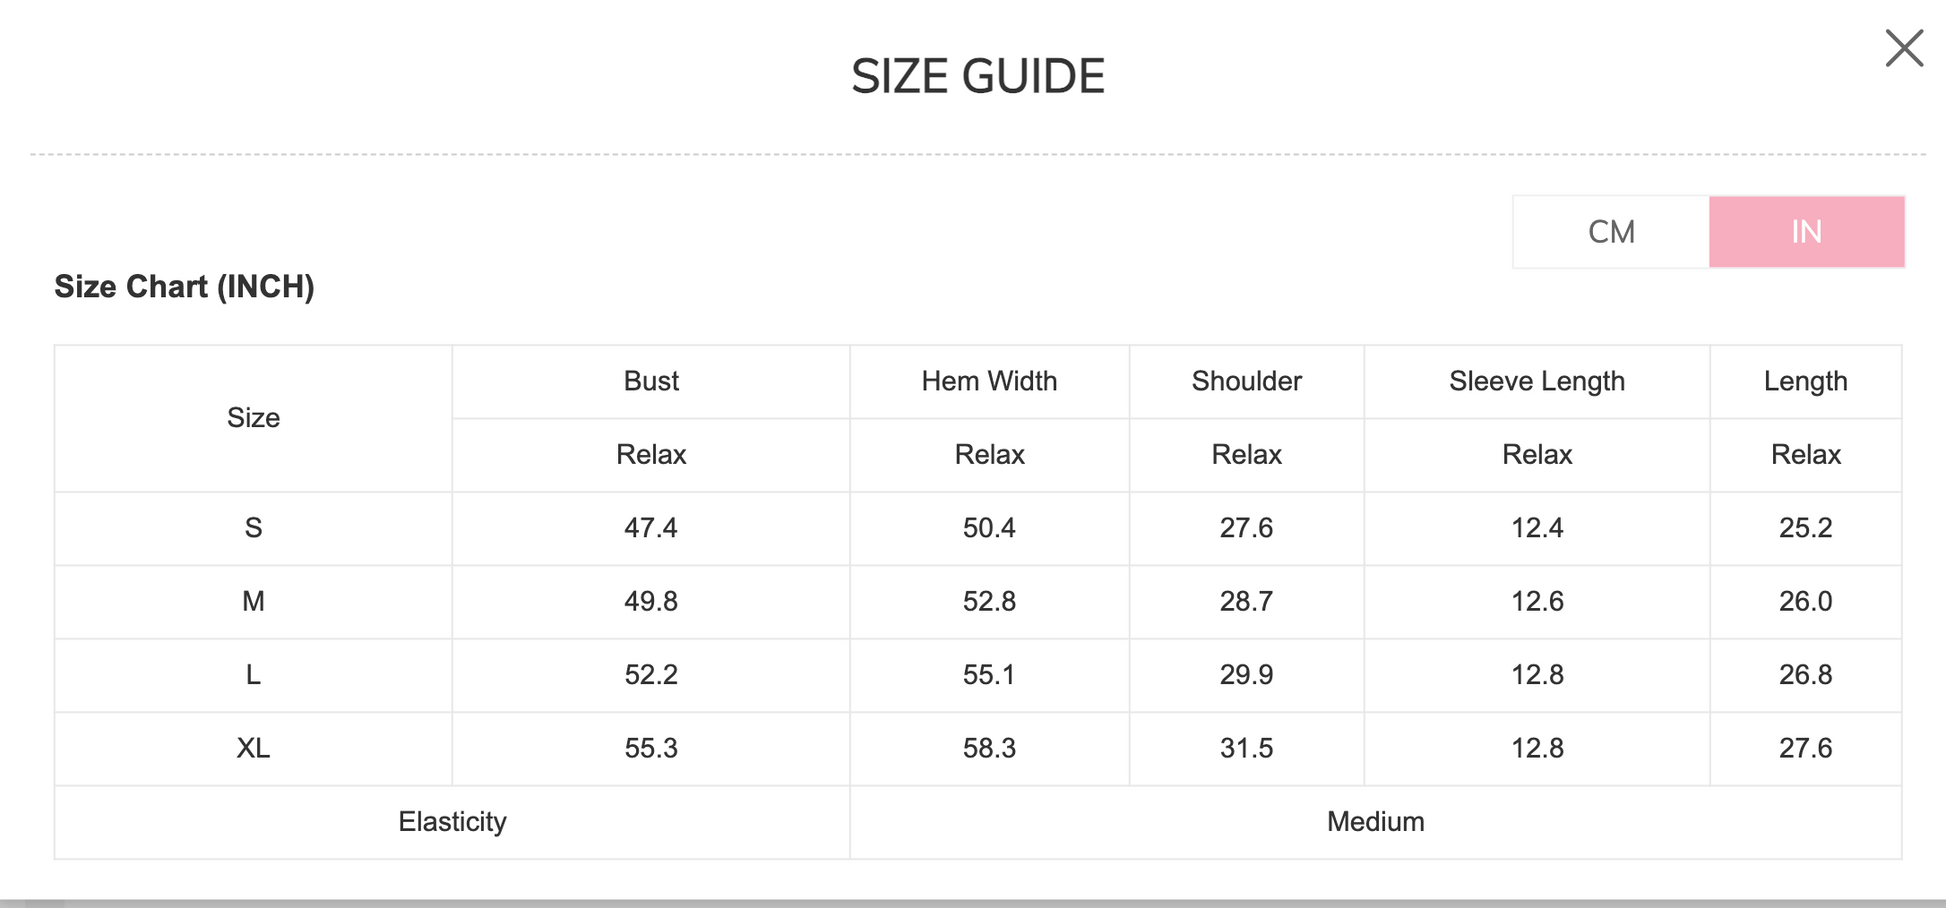1946x908 pixels.
Task: Click the M size row label
Action: tap(253, 601)
